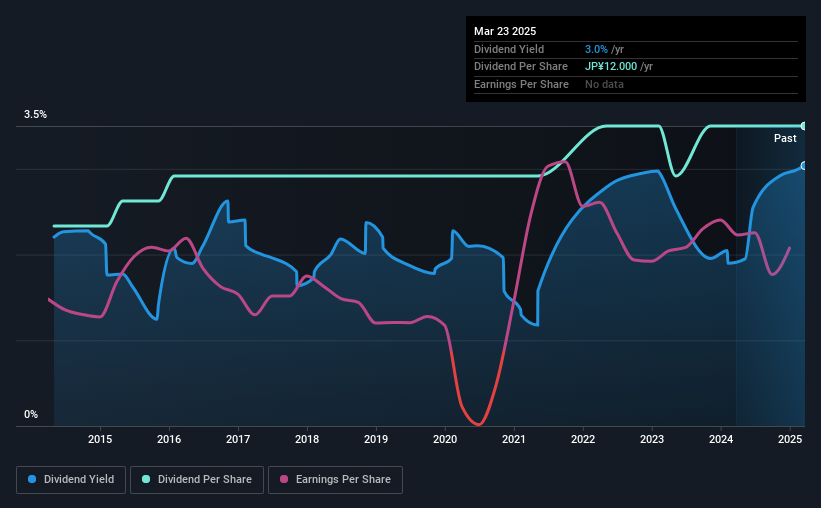Click the Past region label
Image resolution: width=821 pixels, height=508 pixels.
coord(785,138)
